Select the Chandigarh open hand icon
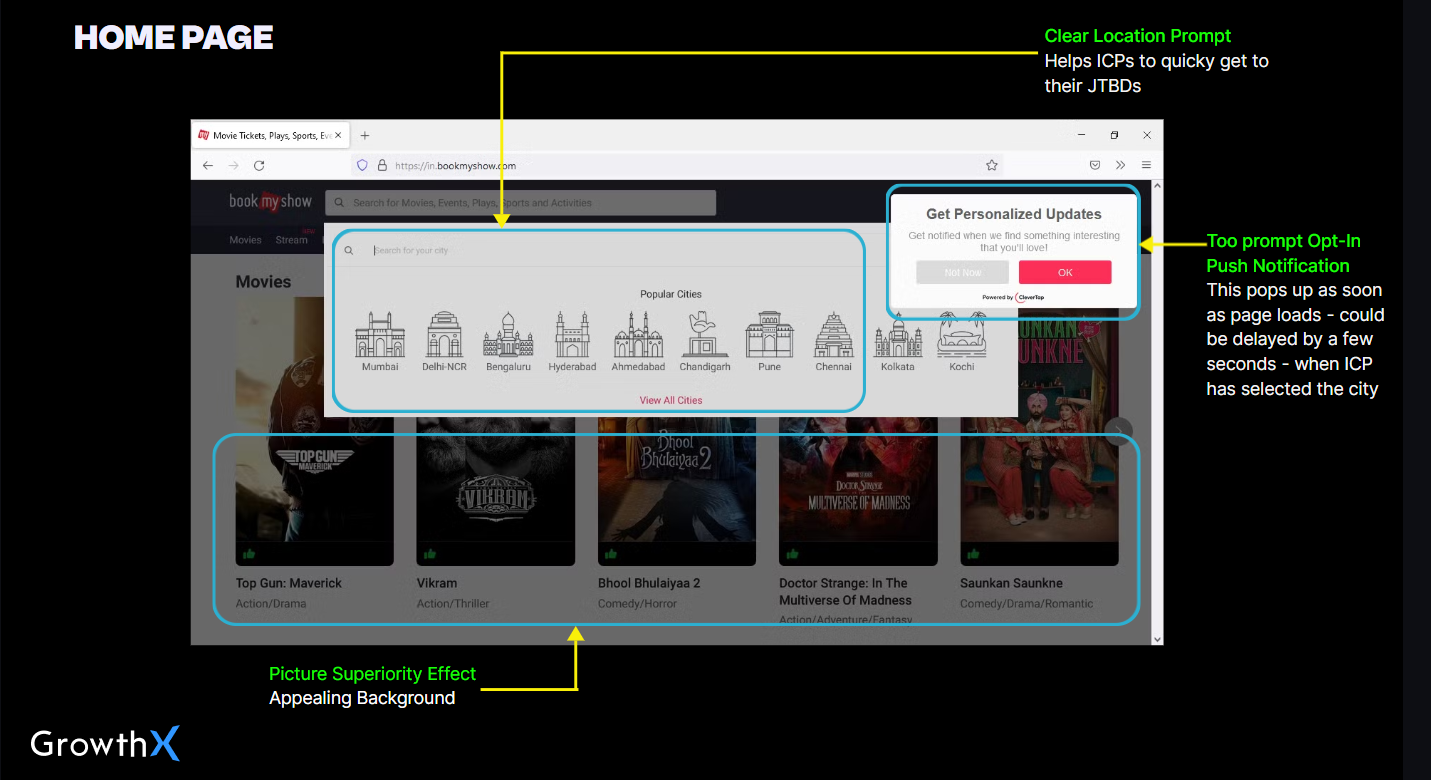 coord(705,334)
